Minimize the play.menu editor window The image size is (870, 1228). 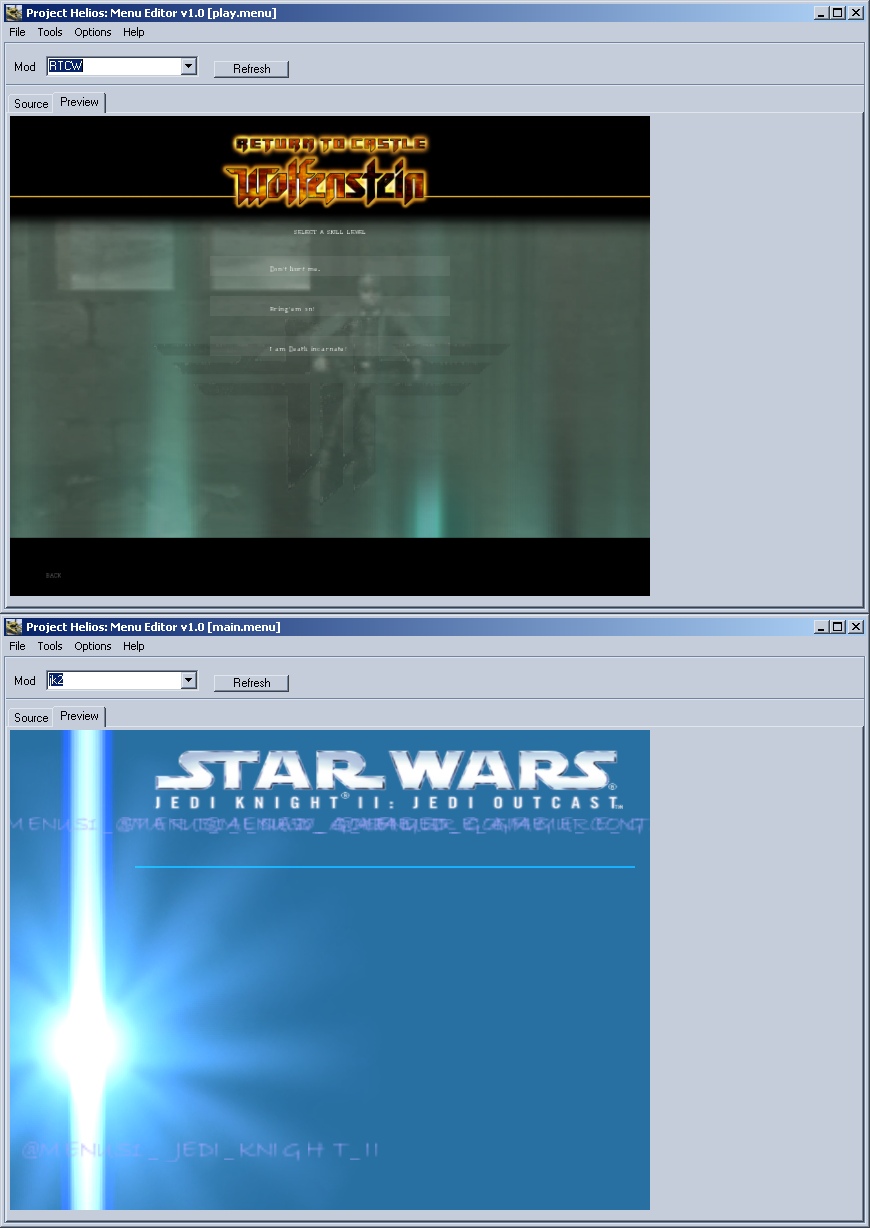tap(821, 13)
